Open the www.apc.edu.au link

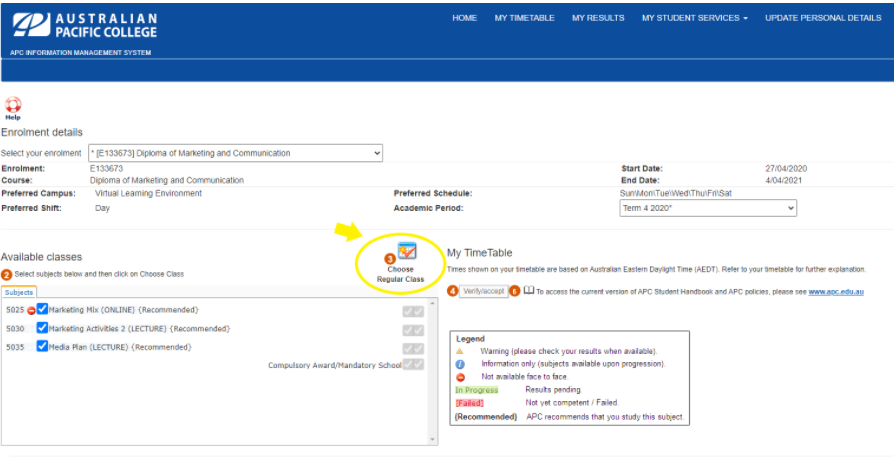pyautogui.click(x=836, y=291)
